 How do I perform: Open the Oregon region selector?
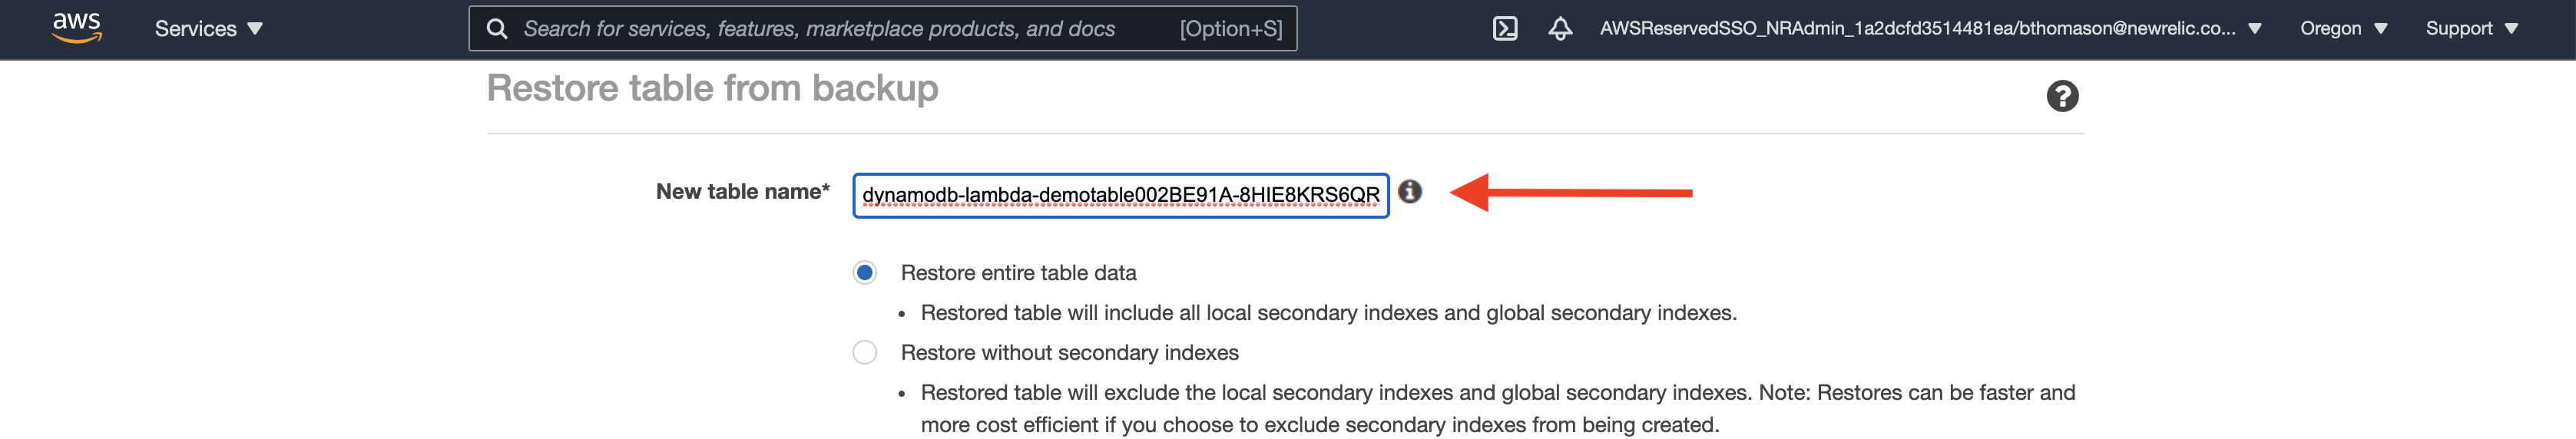(x=2343, y=29)
